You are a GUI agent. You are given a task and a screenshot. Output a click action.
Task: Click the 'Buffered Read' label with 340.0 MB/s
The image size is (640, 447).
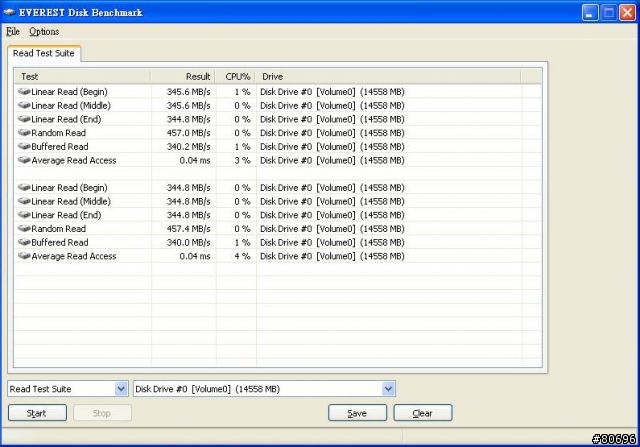60,242
